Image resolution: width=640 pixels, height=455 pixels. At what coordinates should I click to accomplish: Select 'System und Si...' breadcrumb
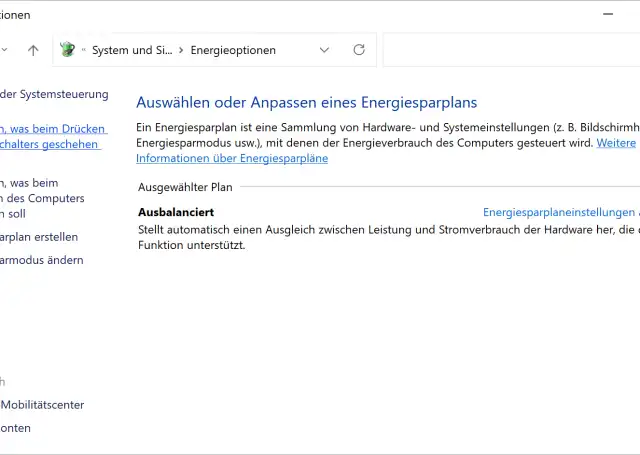[132, 50]
